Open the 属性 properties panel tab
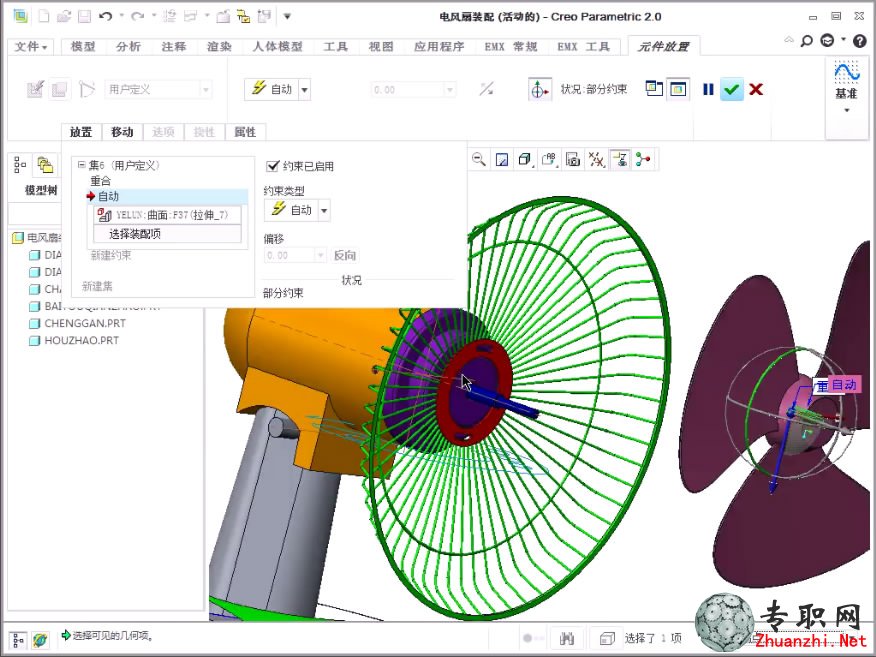The width and height of the screenshot is (876, 657). (245, 132)
